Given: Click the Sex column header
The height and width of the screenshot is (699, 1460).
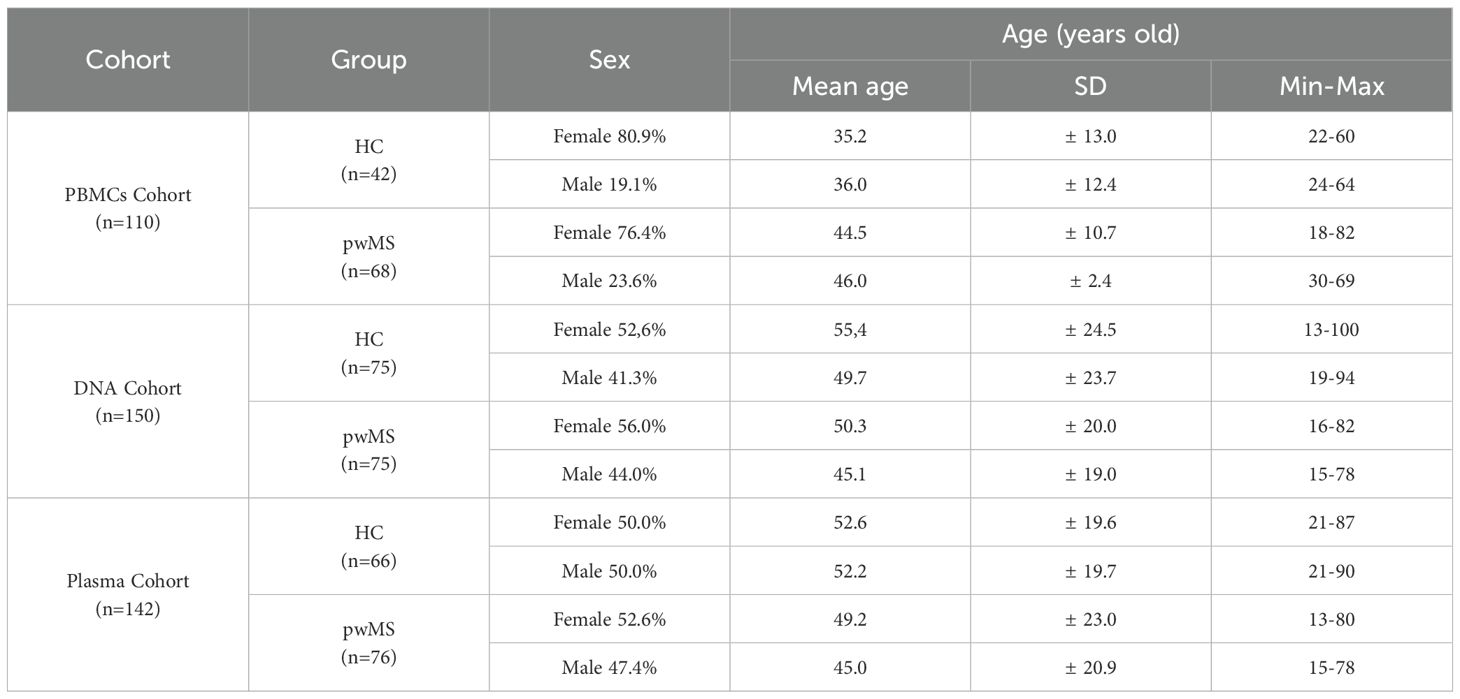Looking at the screenshot, I should 609,60.
